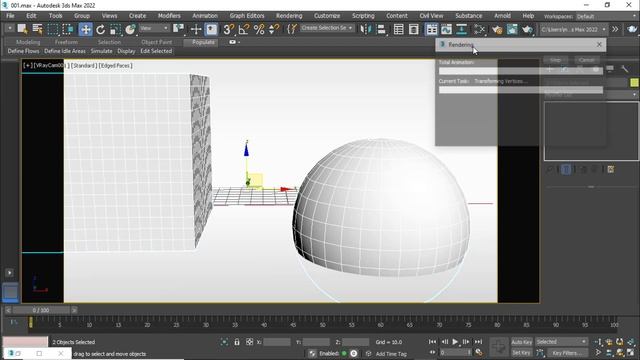Toggle Layer Explorer

(413, 29)
